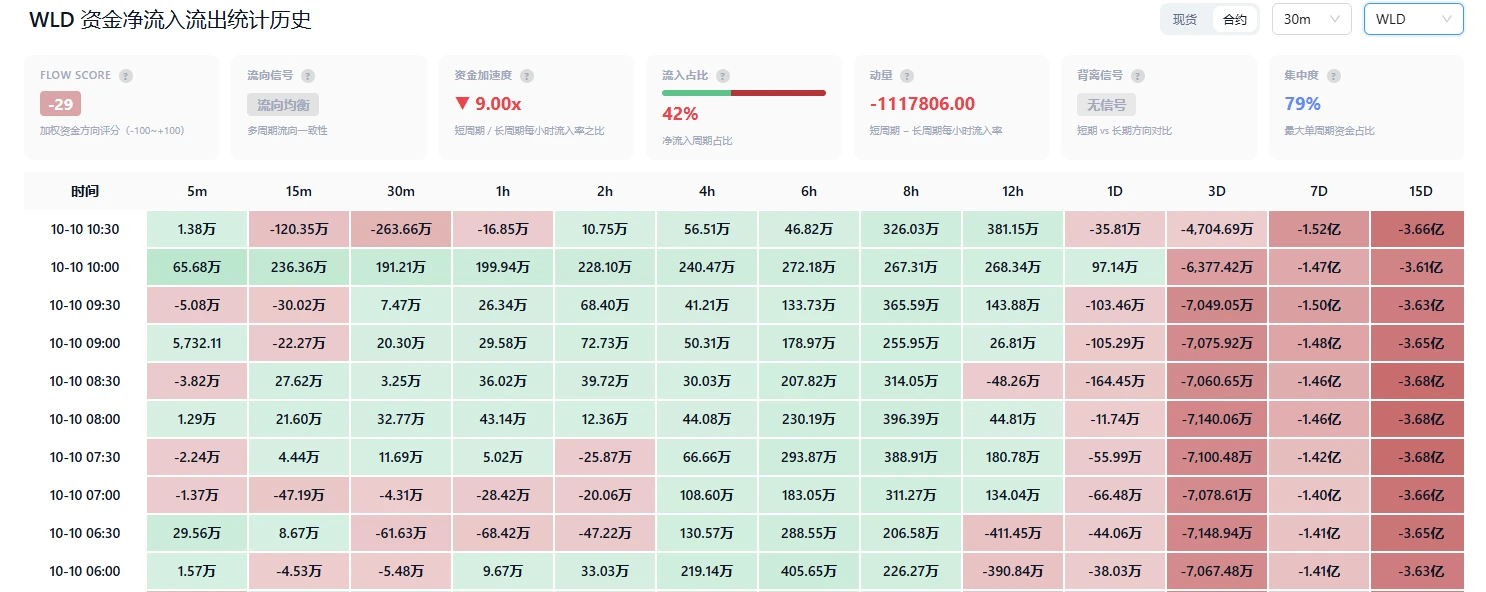This screenshot has width=1486, height=592.
Task: Select the 15D column header
Action: [1417, 191]
